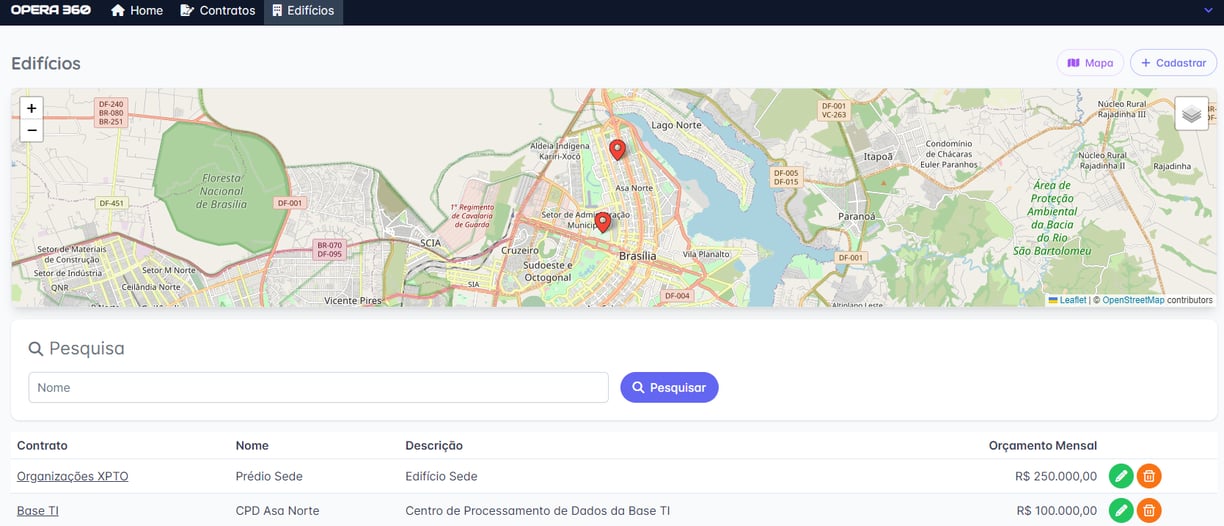Select the Prédio Sede name cell
Viewport: 1224px width, 526px height.
coord(269,476)
